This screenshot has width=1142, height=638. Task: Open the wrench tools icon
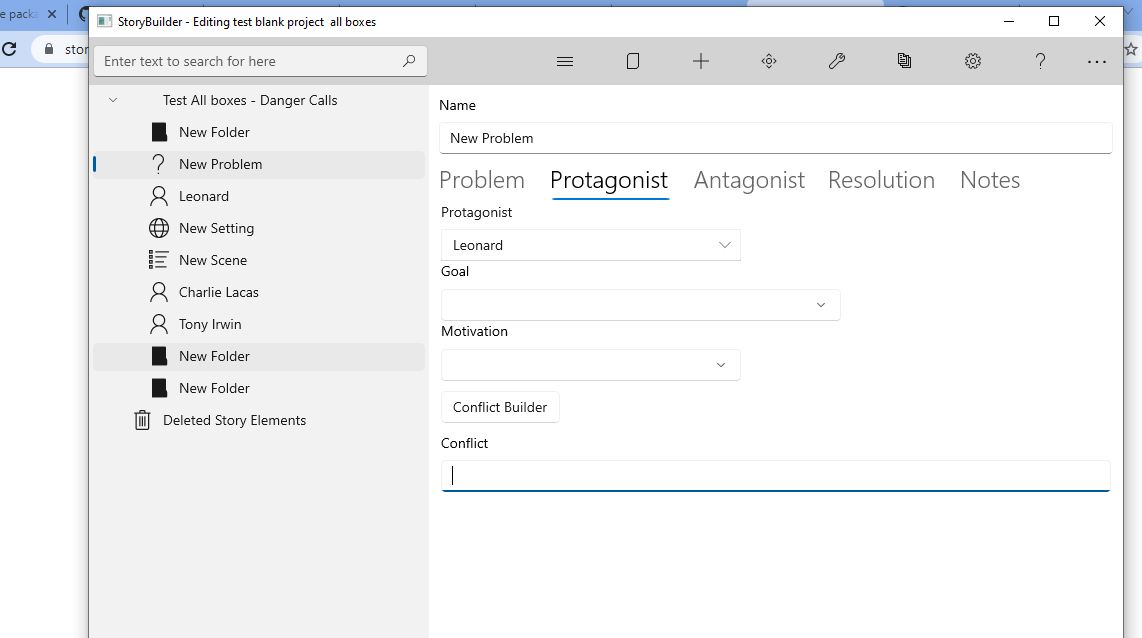point(837,61)
